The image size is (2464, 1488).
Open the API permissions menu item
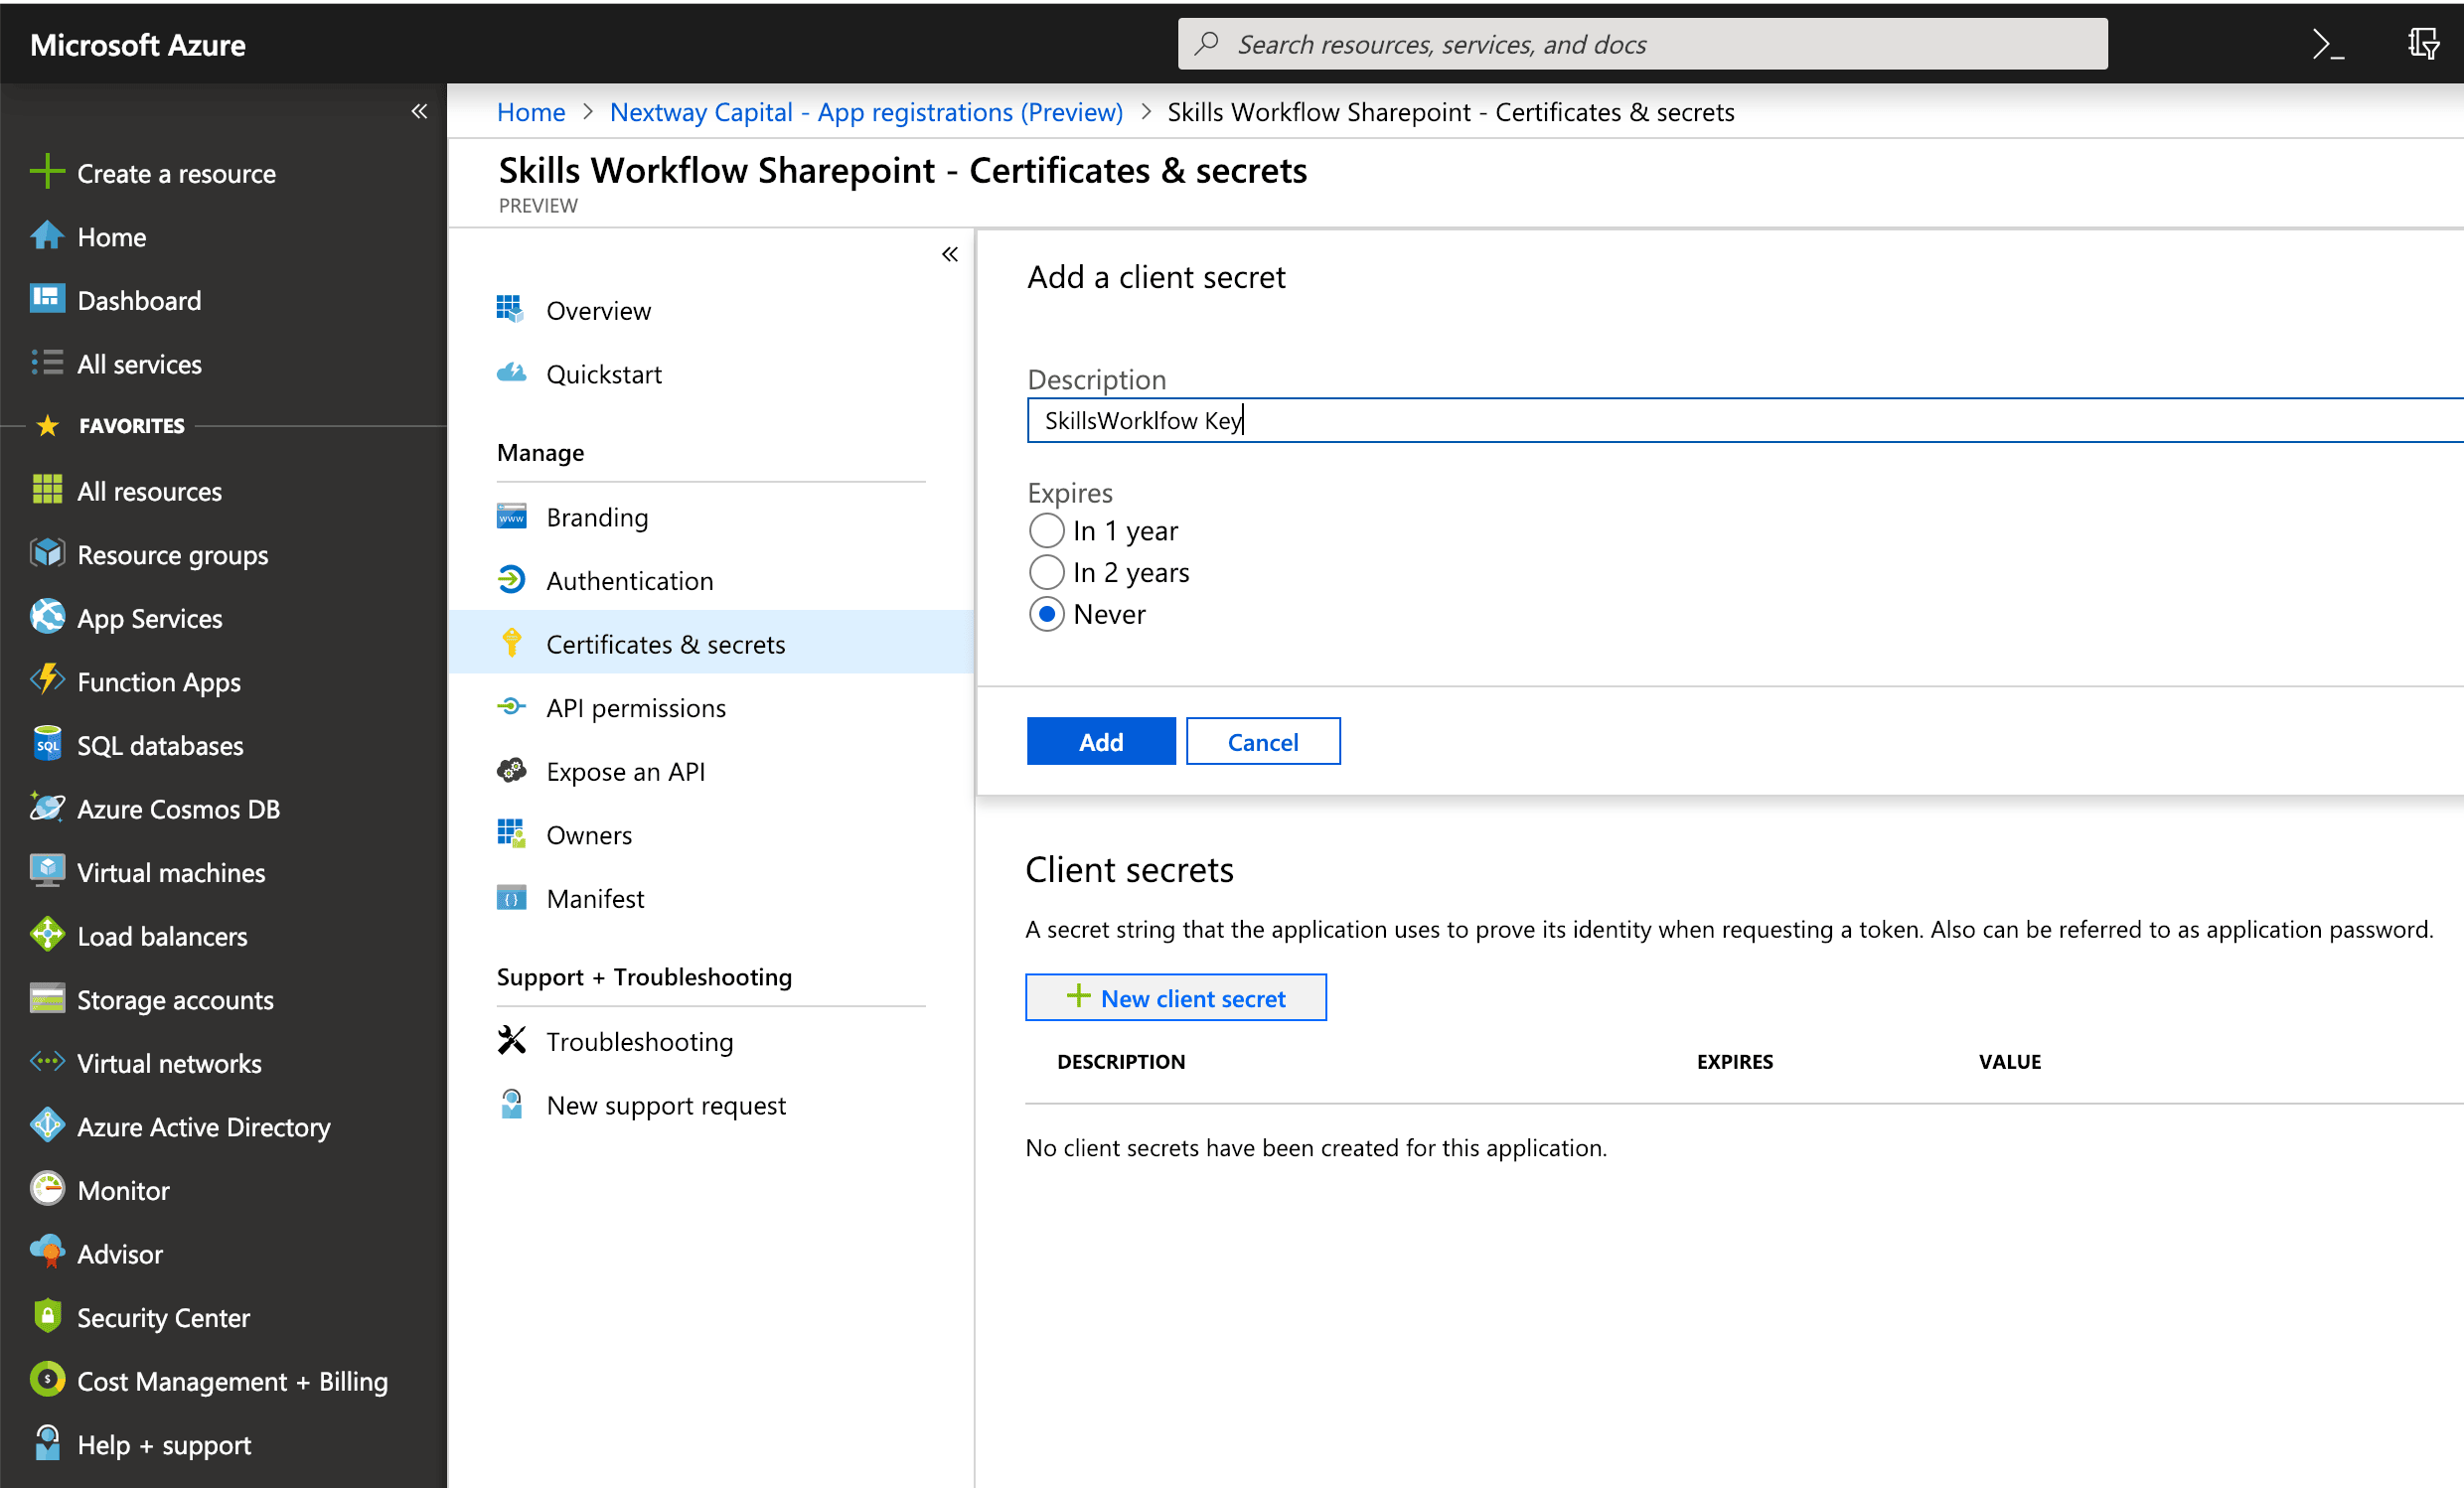pos(635,708)
